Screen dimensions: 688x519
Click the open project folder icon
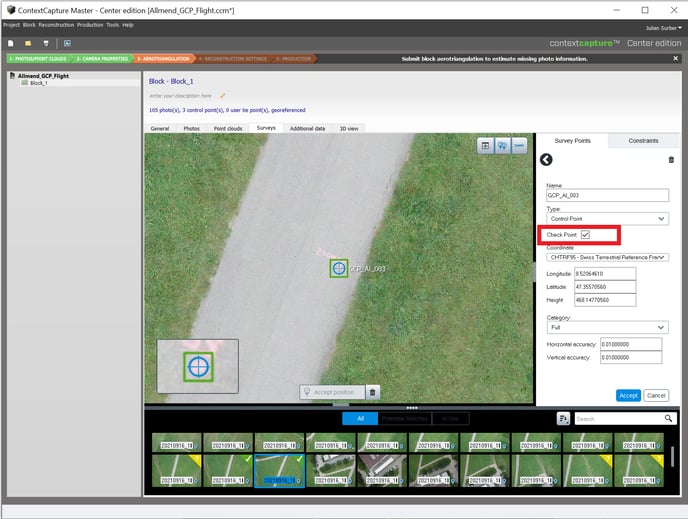click(29, 44)
